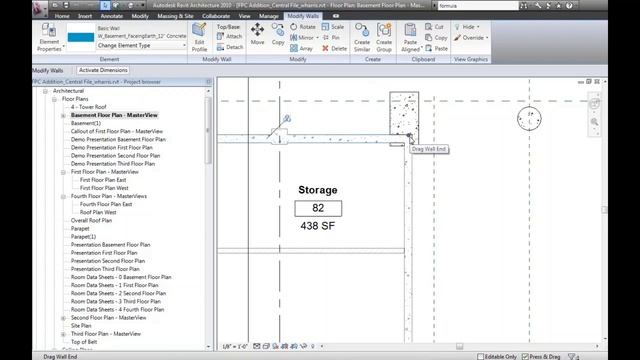Click the blue wall type preview swatch
This screenshot has width=640, height=360.
pyautogui.click(x=81, y=37)
